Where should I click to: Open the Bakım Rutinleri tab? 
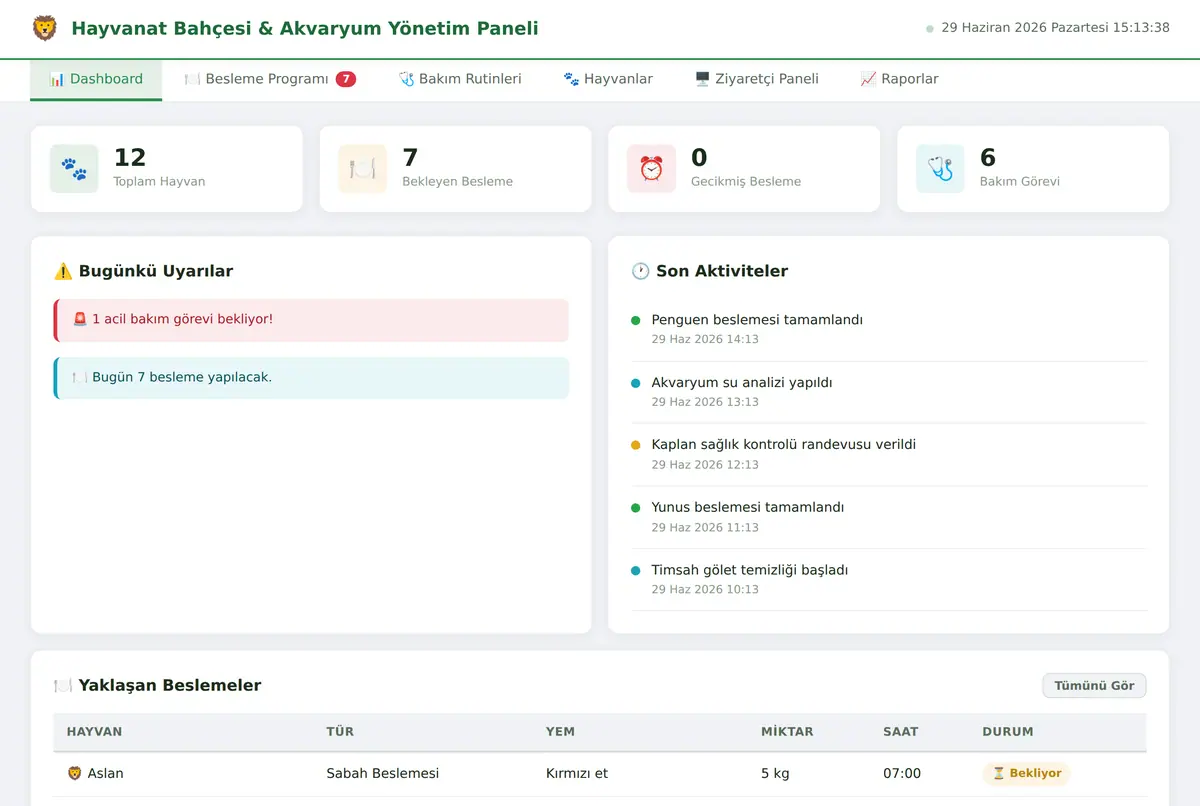click(460, 79)
